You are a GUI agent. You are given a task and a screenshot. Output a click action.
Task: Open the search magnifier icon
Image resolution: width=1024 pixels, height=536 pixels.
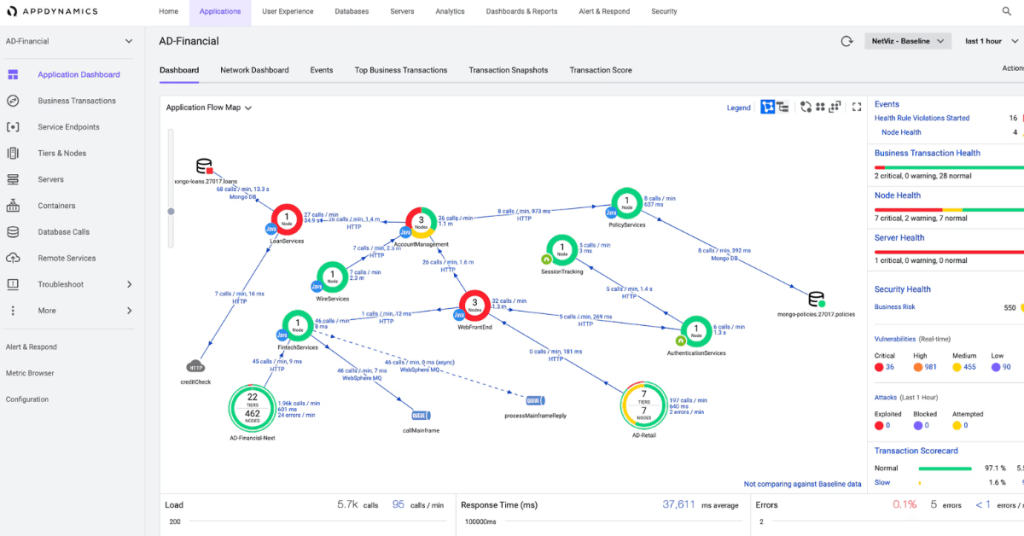click(x=1006, y=11)
